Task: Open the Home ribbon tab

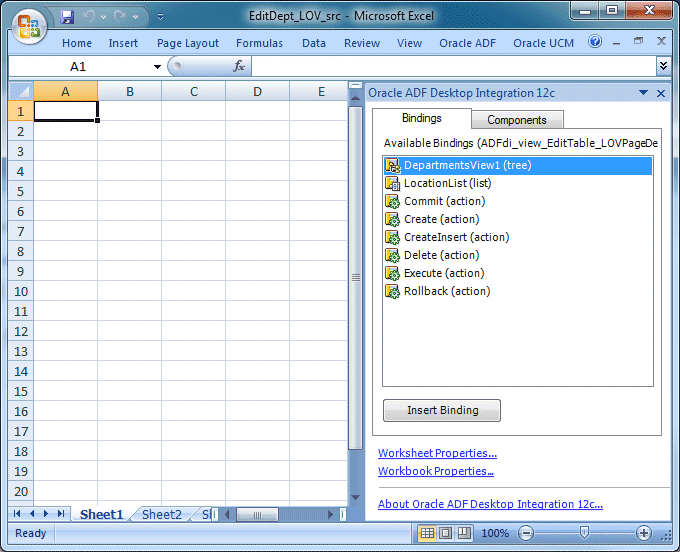Action: (77, 43)
